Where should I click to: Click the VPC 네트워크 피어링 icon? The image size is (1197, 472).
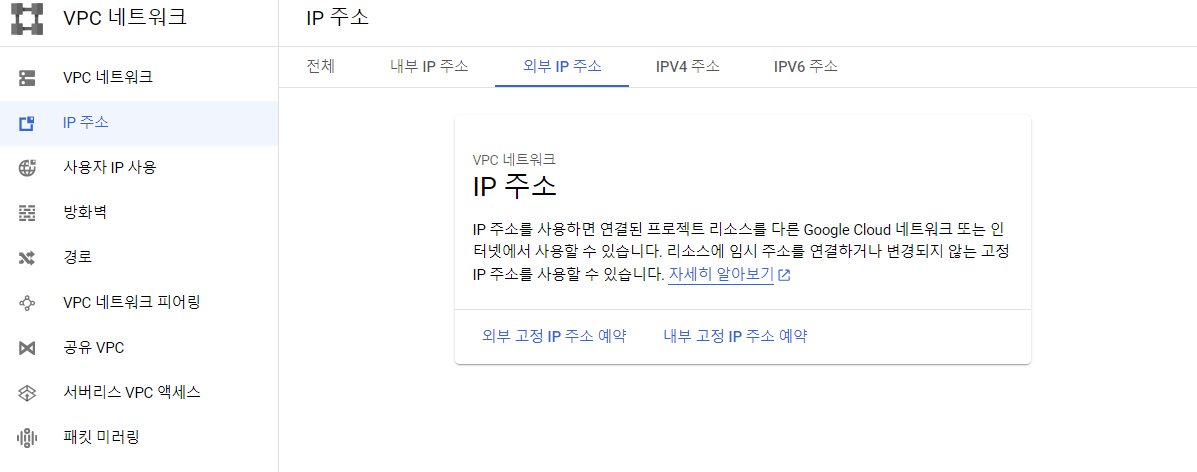point(27,303)
